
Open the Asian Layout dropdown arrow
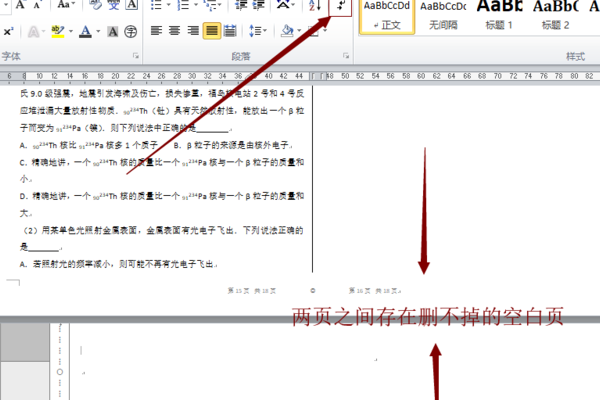click(293, 5)
